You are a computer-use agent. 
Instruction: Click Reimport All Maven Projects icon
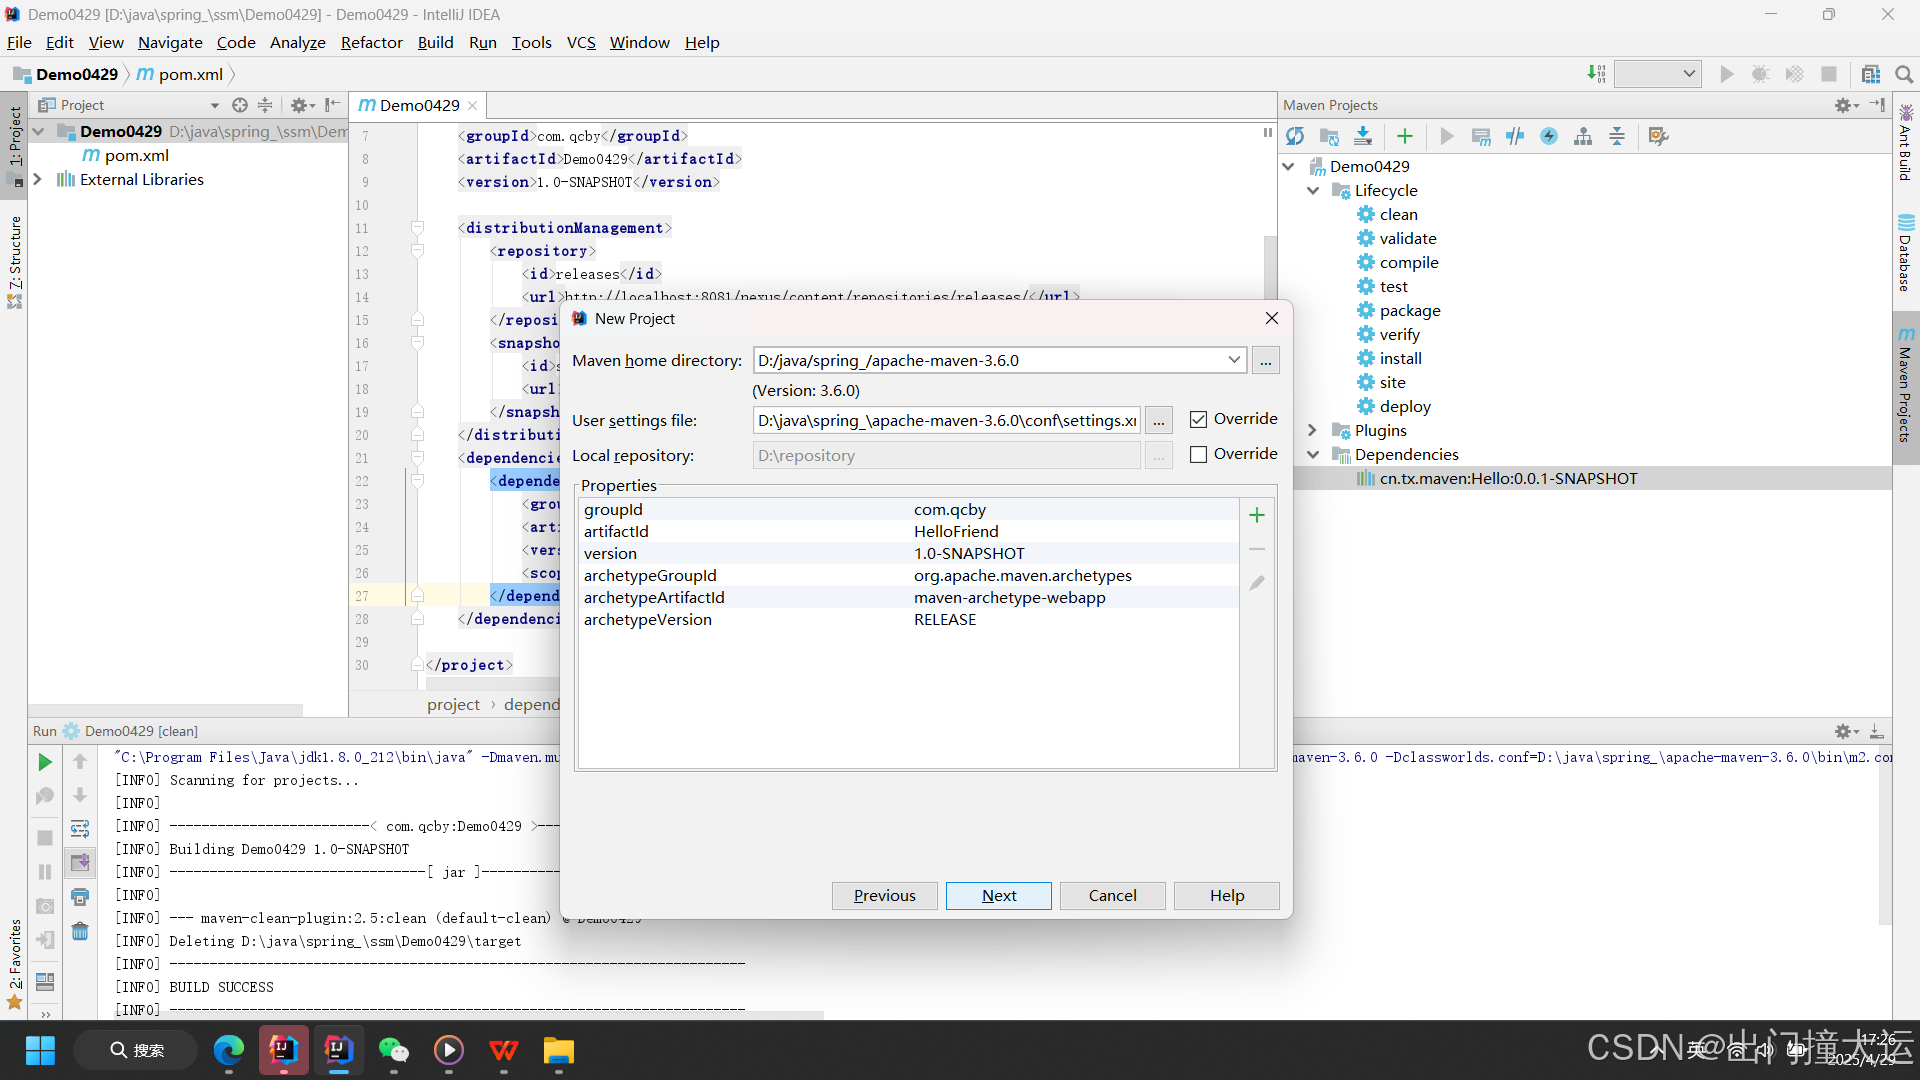tap(1295, 136)
